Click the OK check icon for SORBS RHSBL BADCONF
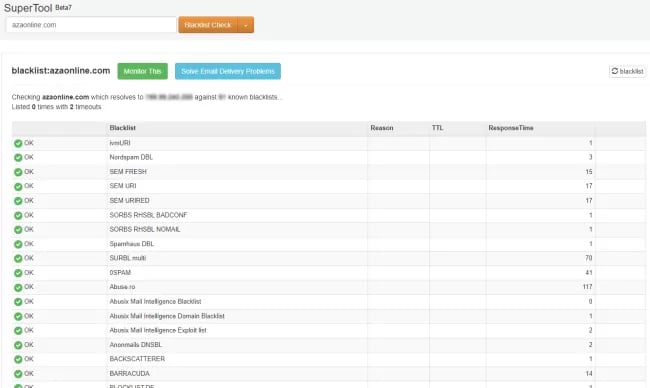 18,216
